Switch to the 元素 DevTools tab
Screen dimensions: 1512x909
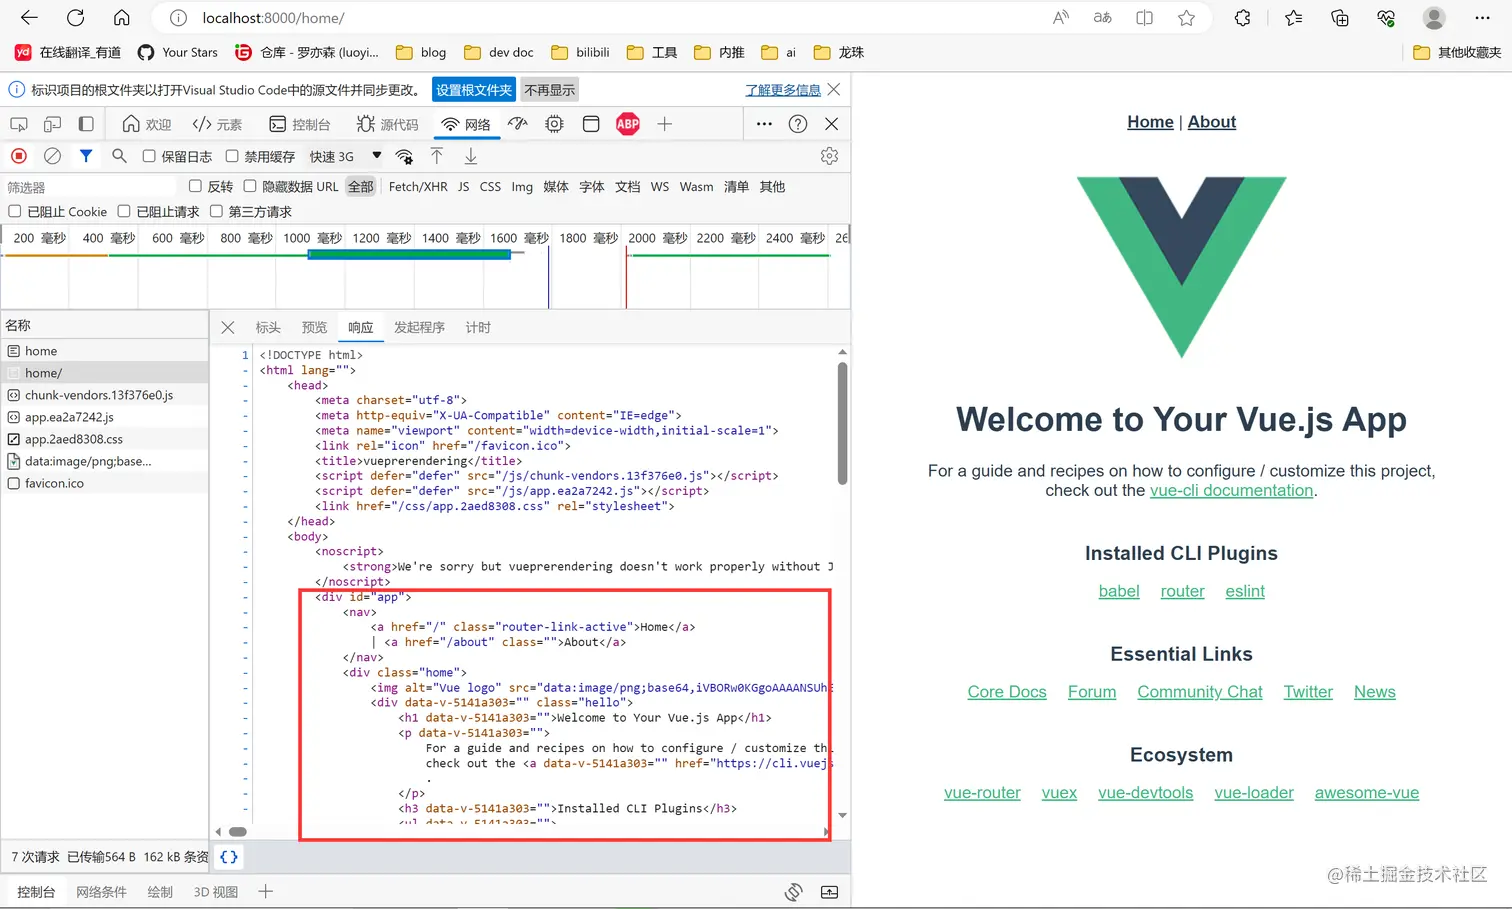pyautogui.click(x=217, y=124)
